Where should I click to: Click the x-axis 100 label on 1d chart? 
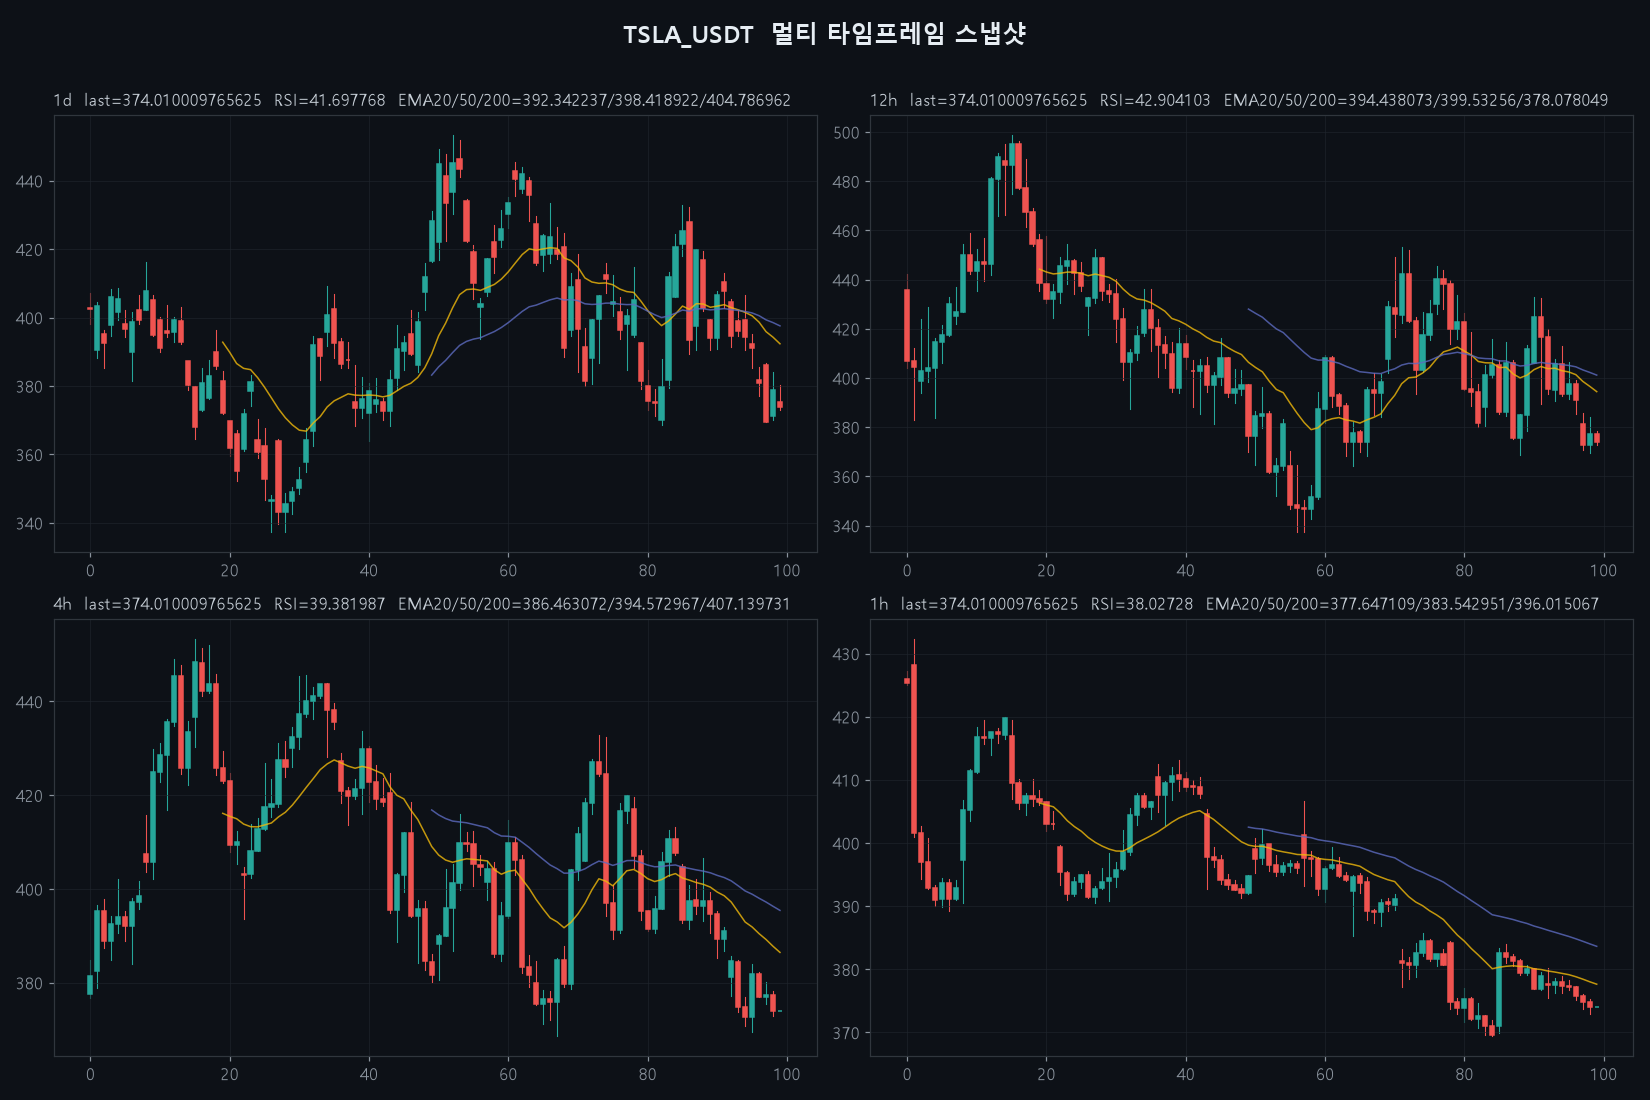[787, 571]
